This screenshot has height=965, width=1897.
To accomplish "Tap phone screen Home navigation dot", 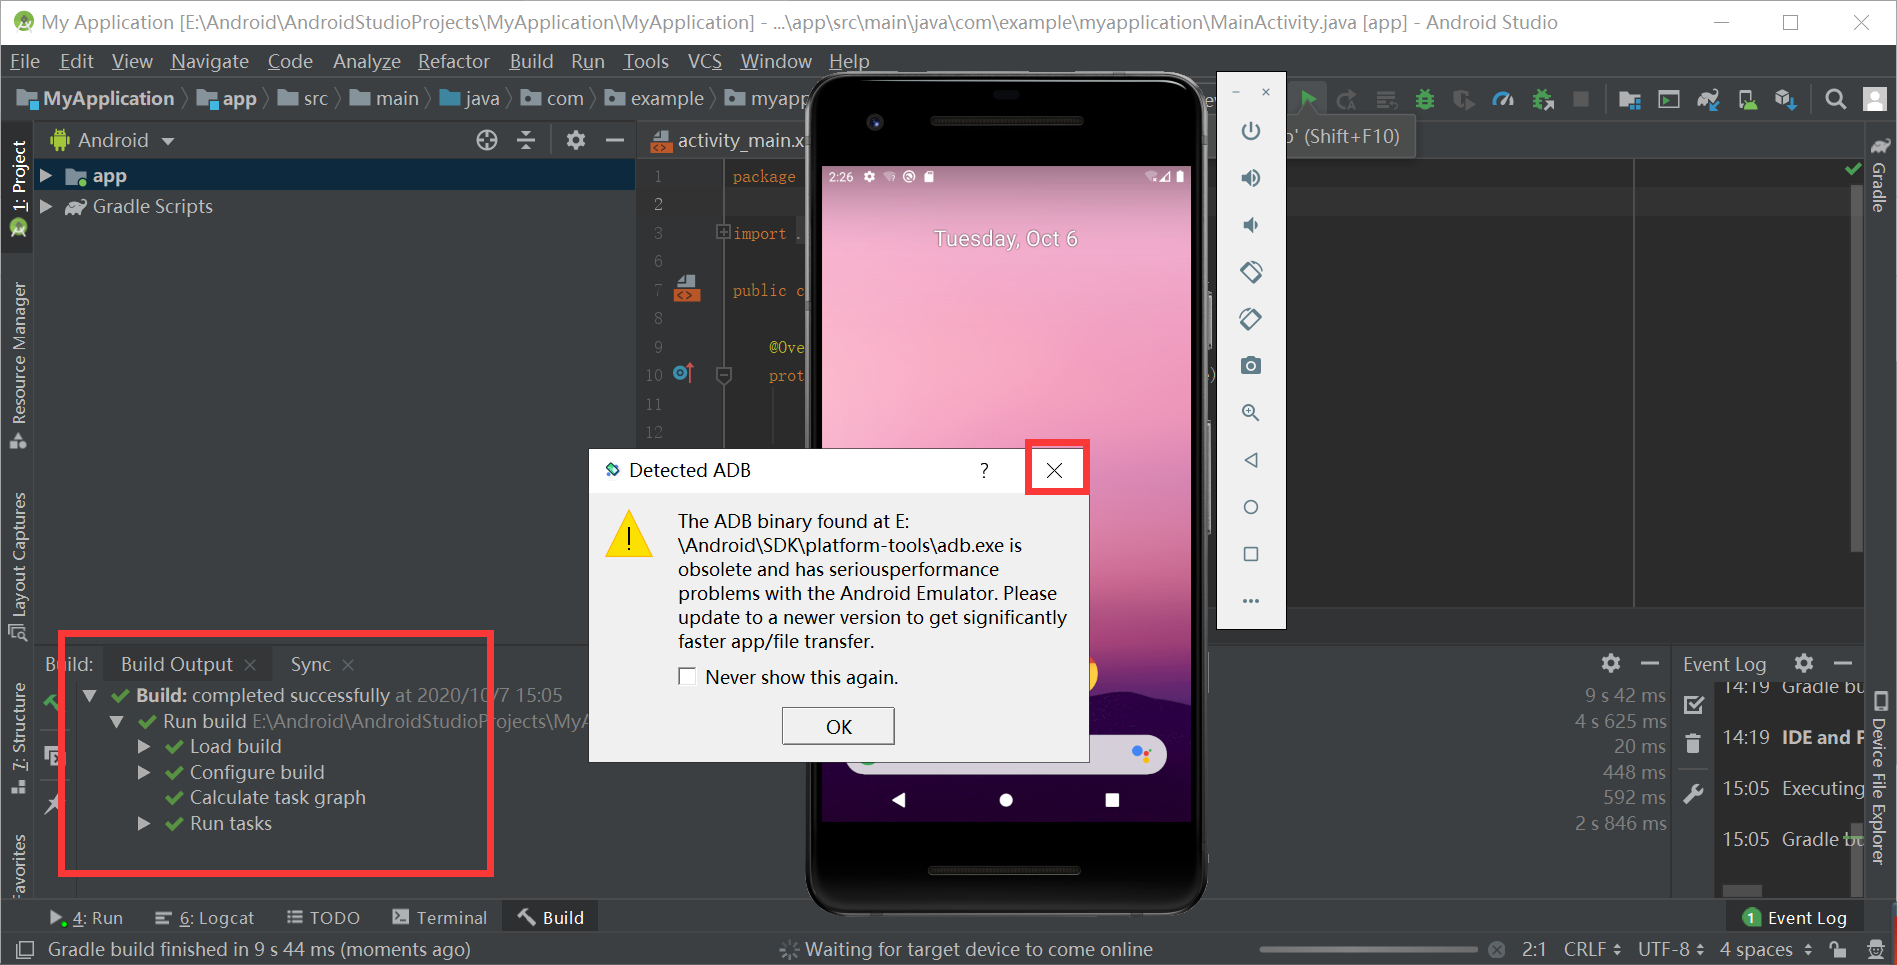I will tap(1006, 800).
